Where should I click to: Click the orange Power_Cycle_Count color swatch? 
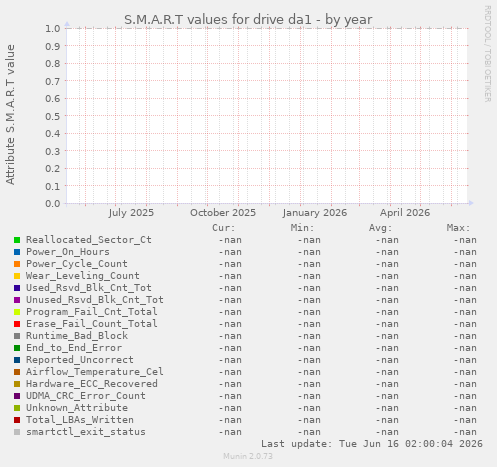17,264
